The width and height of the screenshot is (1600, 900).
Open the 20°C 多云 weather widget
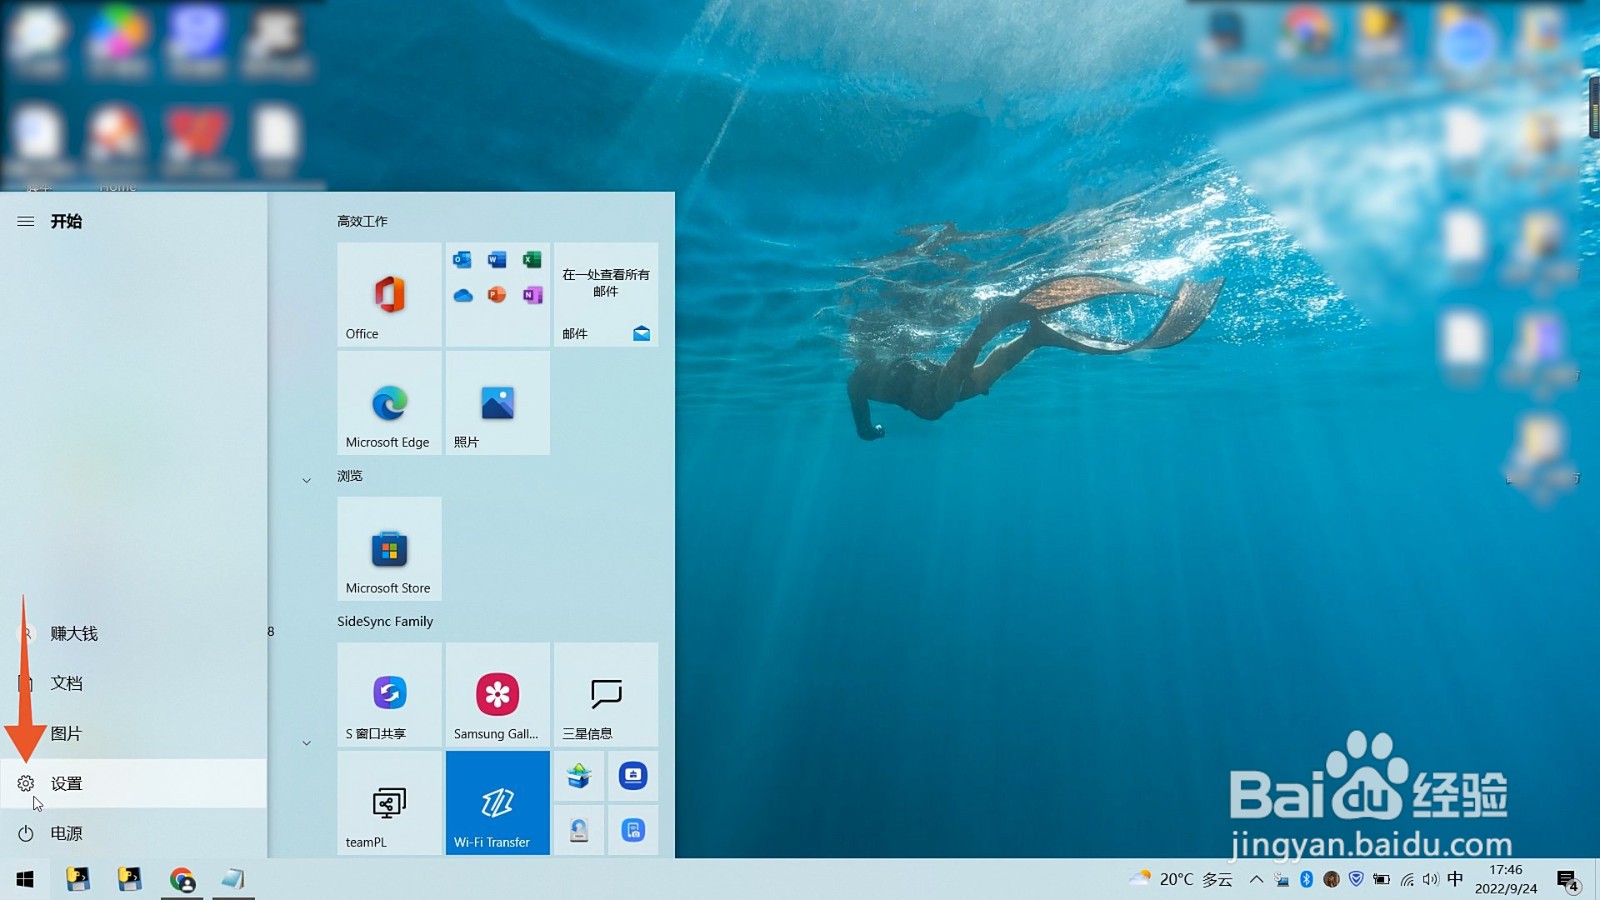pyautogui.click(x=1181, y=879)
